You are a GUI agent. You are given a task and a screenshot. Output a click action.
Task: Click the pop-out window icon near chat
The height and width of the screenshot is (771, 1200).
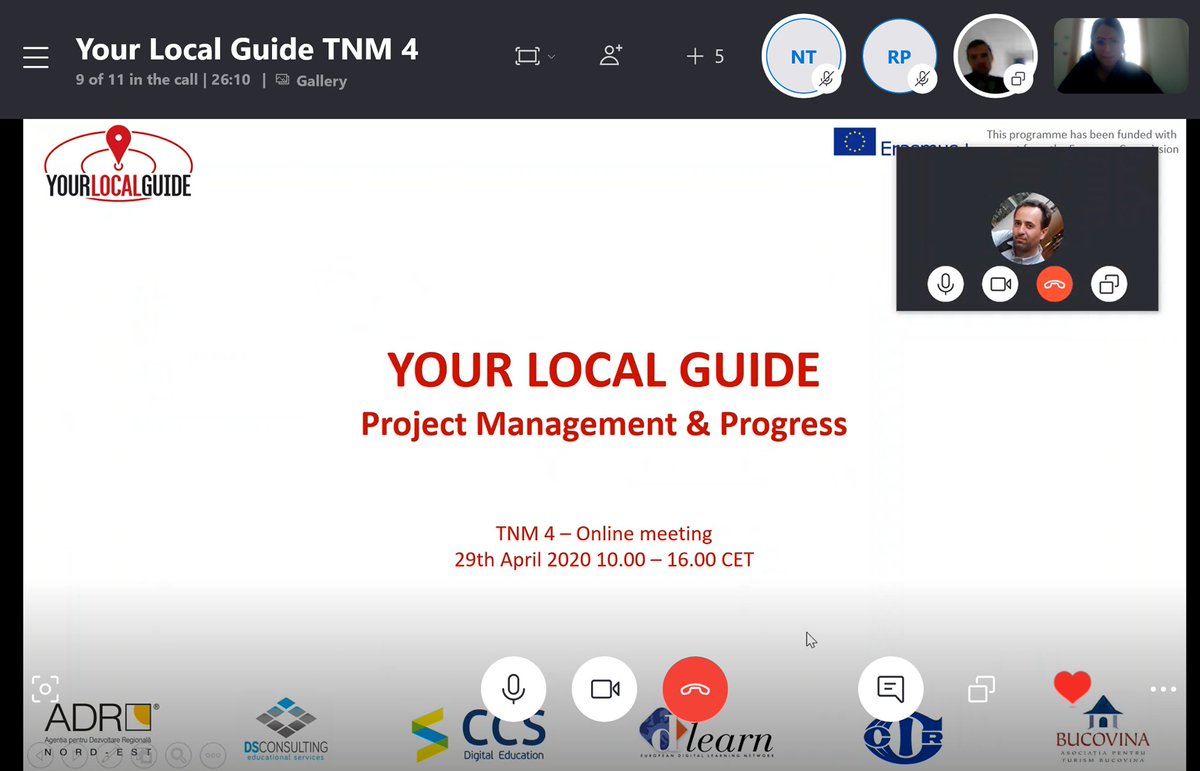(981, 689)
